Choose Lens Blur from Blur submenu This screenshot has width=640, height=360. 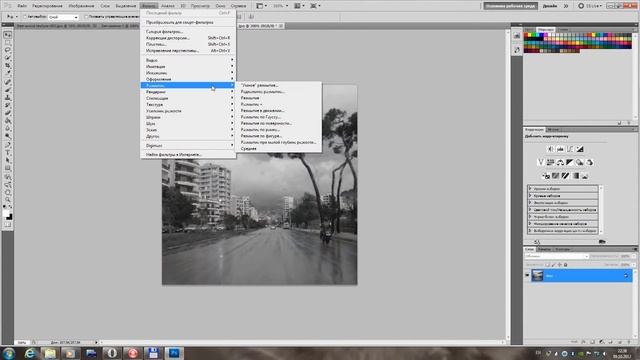click(279, 142)
